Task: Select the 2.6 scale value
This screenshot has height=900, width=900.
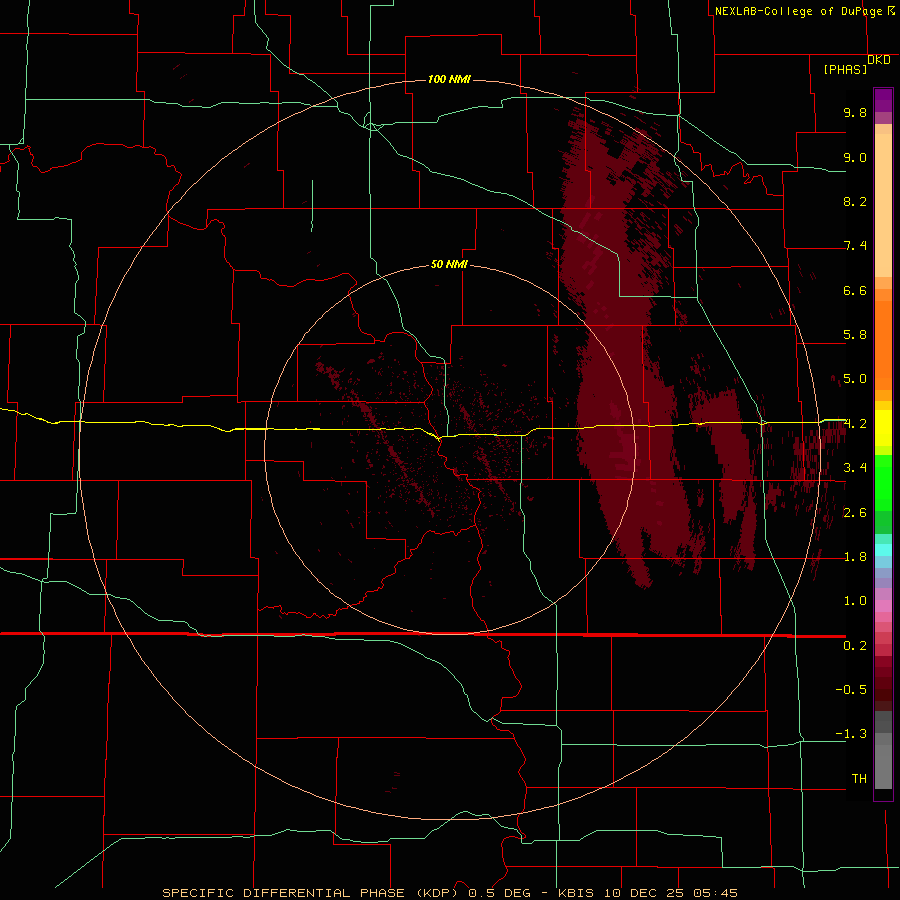Action: pyautogui.click(x=855, y=513)
